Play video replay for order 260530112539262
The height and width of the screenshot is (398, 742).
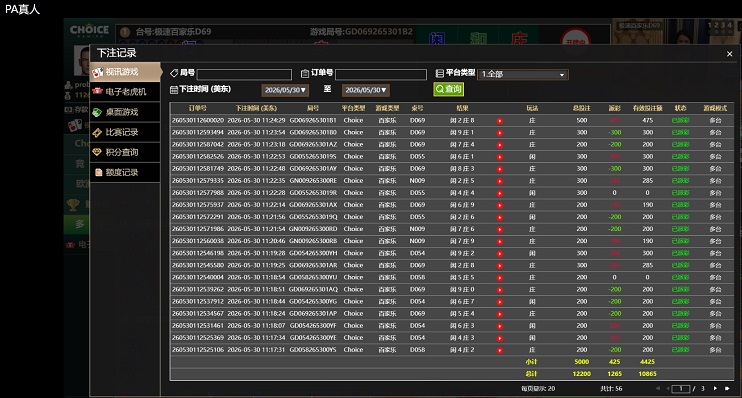(x=499, y=290)
